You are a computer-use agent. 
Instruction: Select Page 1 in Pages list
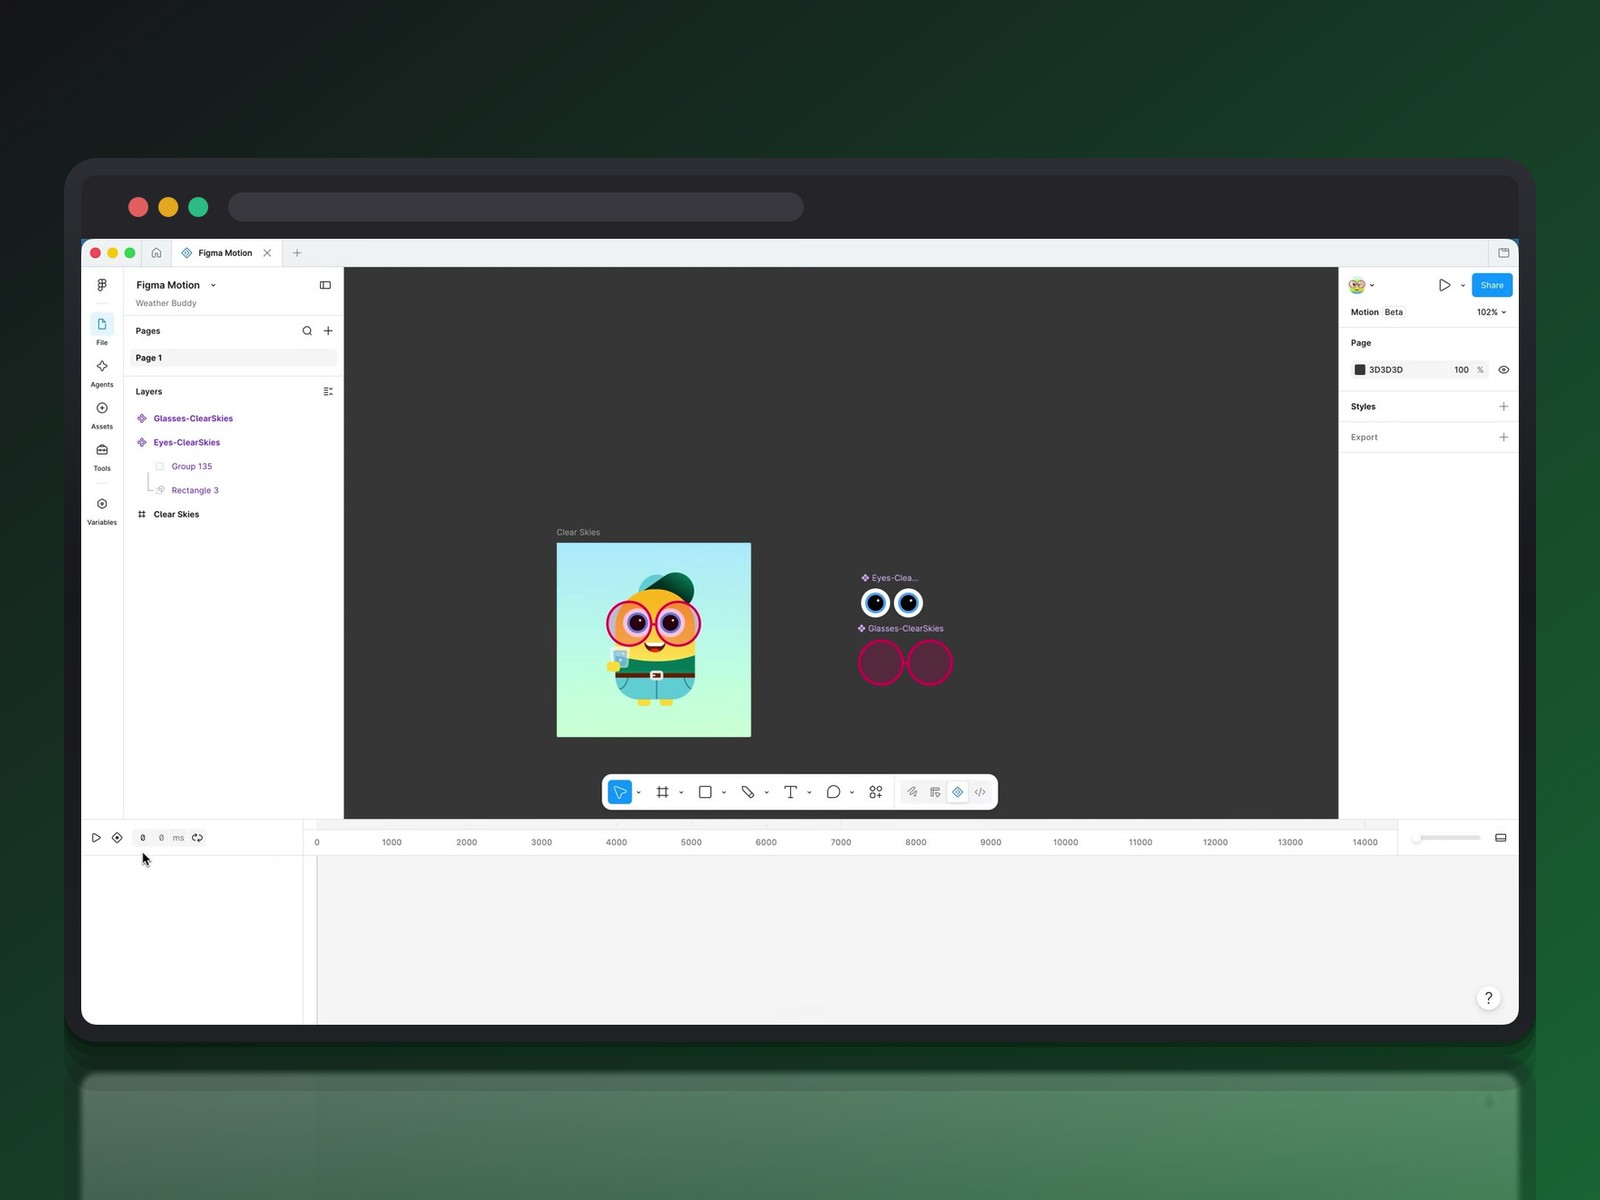[232, 358]
